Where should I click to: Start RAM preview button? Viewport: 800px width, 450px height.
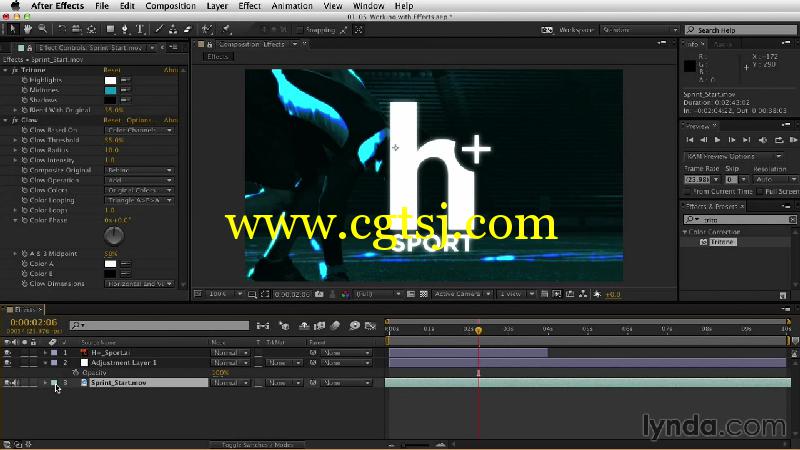pos(793,140)
